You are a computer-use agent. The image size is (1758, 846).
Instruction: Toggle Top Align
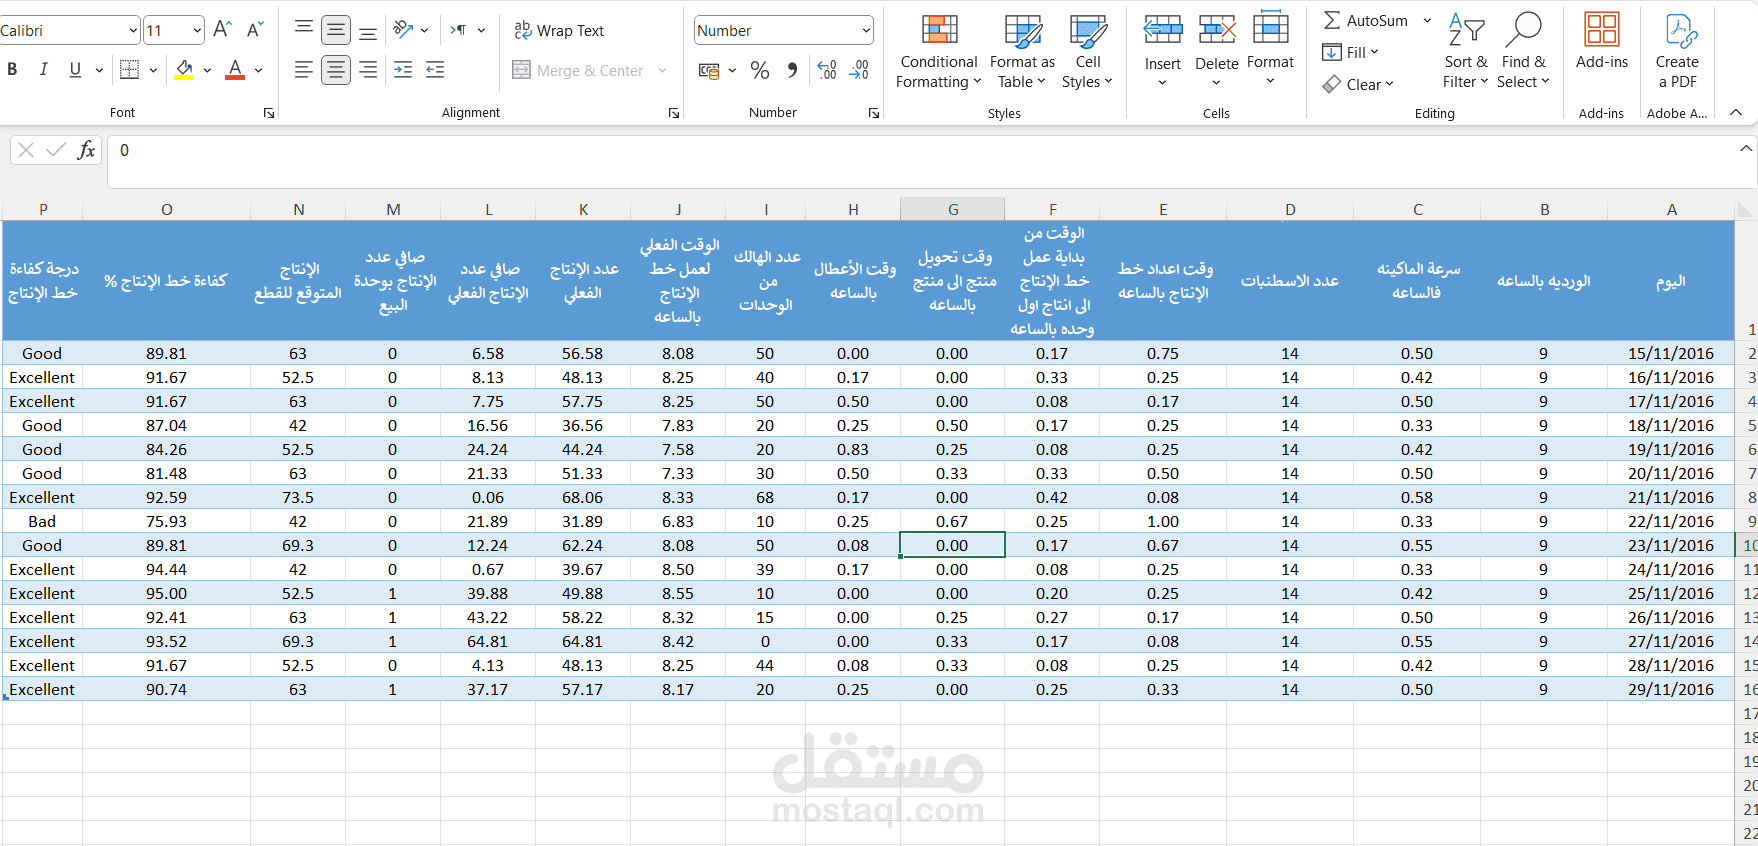click(x=304, y=30)
